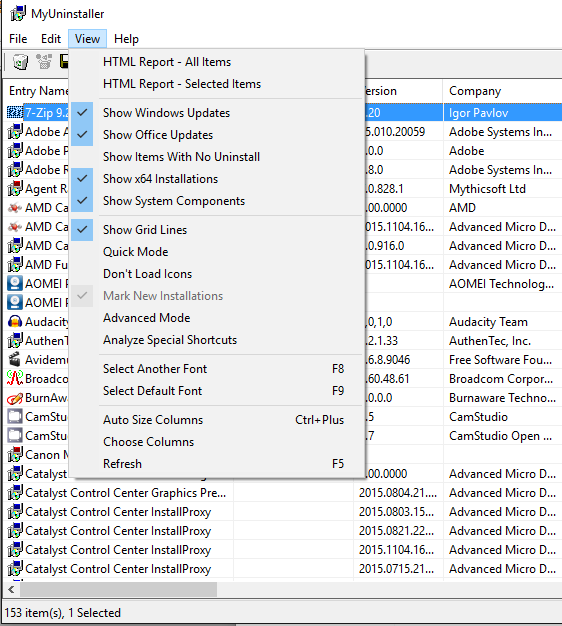562x626 pixels.
Task: Click version 2015.0821.22... cell
Action: 398,531
